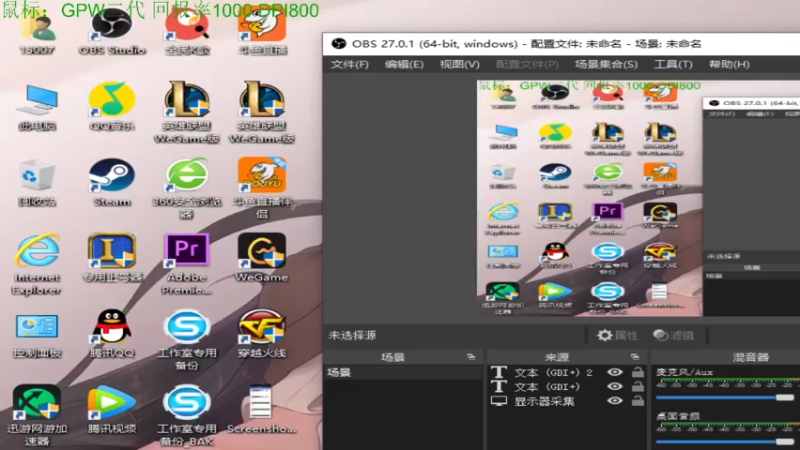Open the 360安全浏览器 desktop icon
This screenshot has height=450, width=800.
pyautogui.click(x=187, y=188)
